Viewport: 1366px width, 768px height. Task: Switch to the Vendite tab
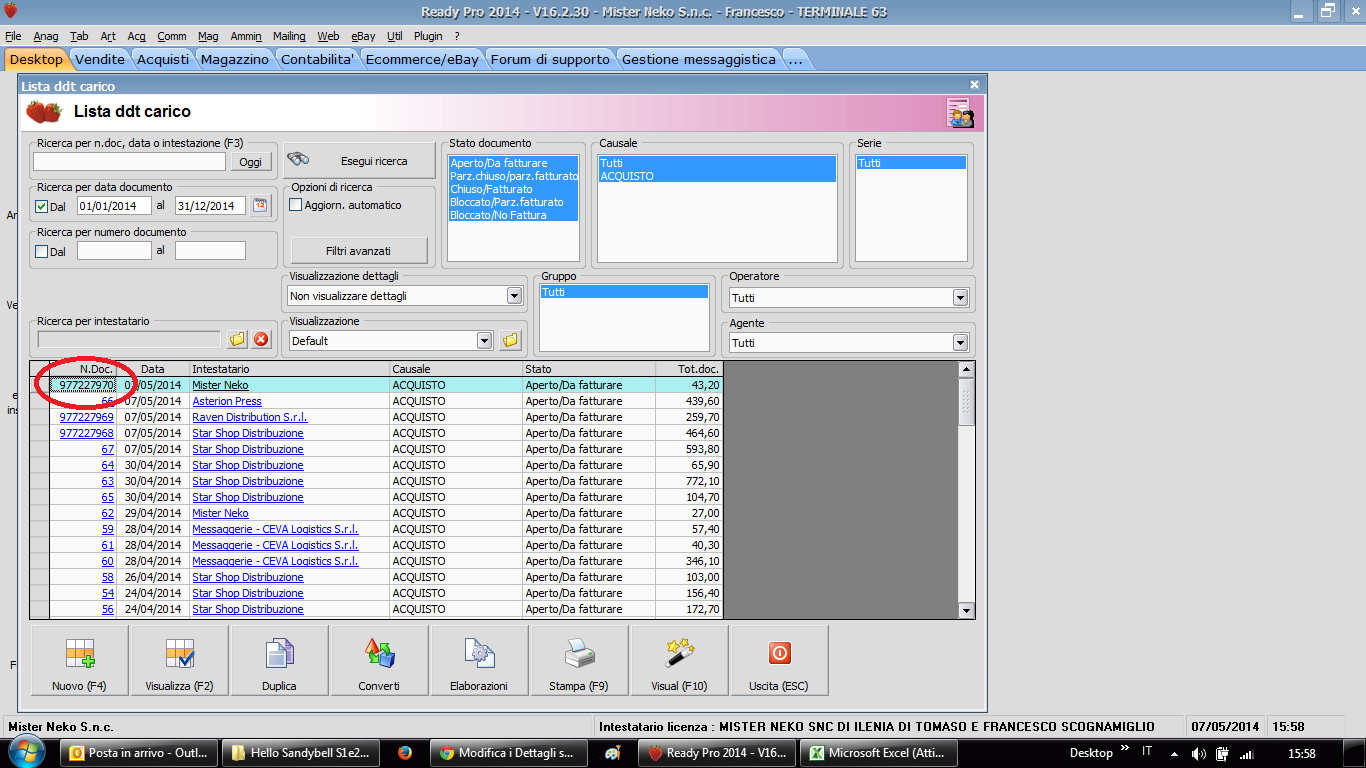[100, 59]
